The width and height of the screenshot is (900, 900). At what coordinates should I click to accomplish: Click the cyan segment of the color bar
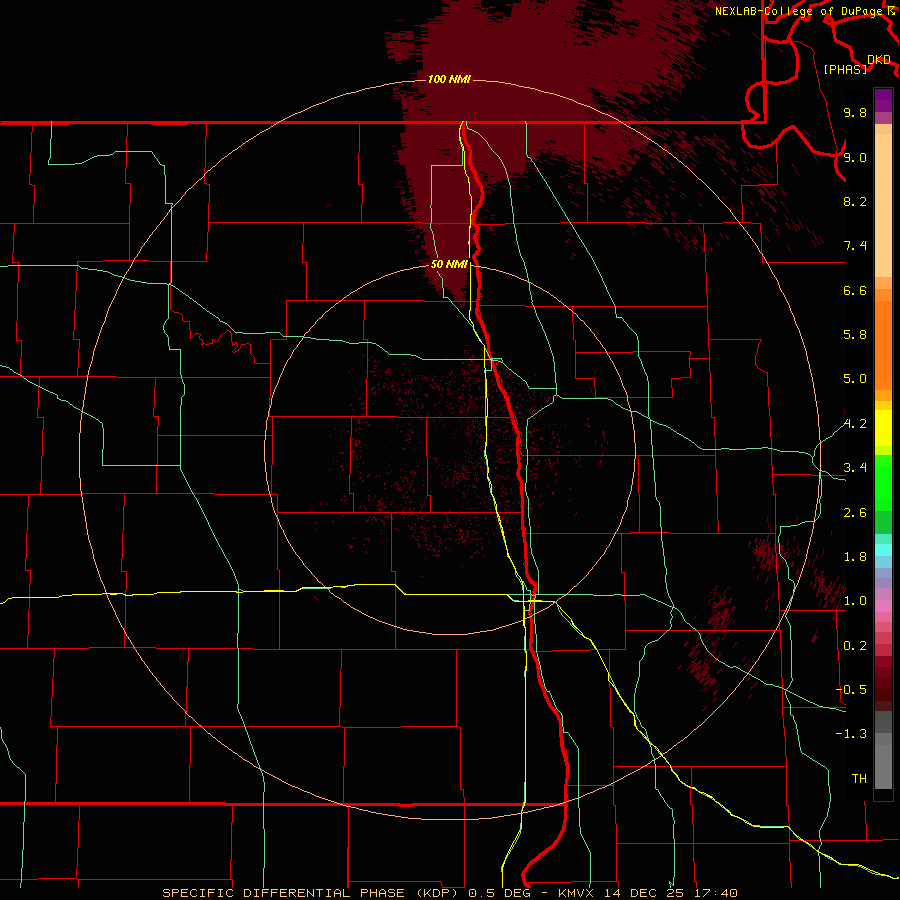tap(883, 550)
